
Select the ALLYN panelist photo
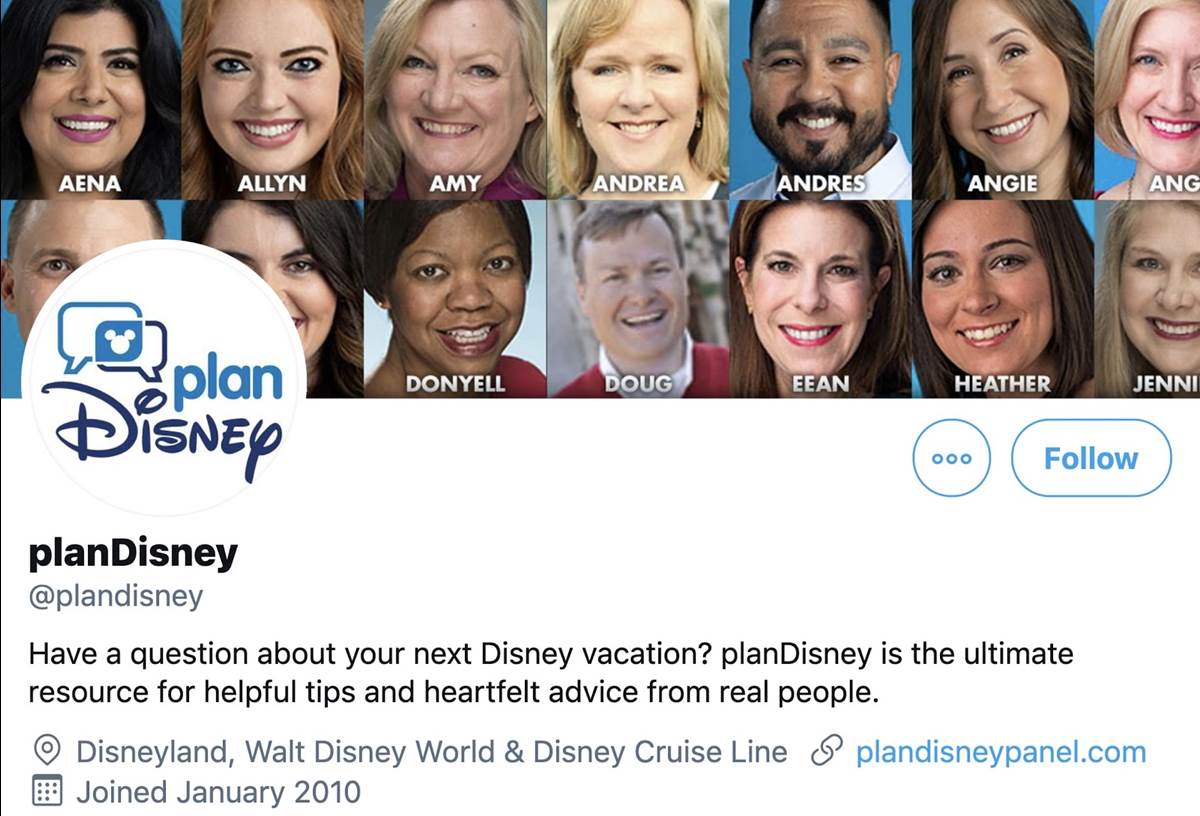click(x=271, y=95)
